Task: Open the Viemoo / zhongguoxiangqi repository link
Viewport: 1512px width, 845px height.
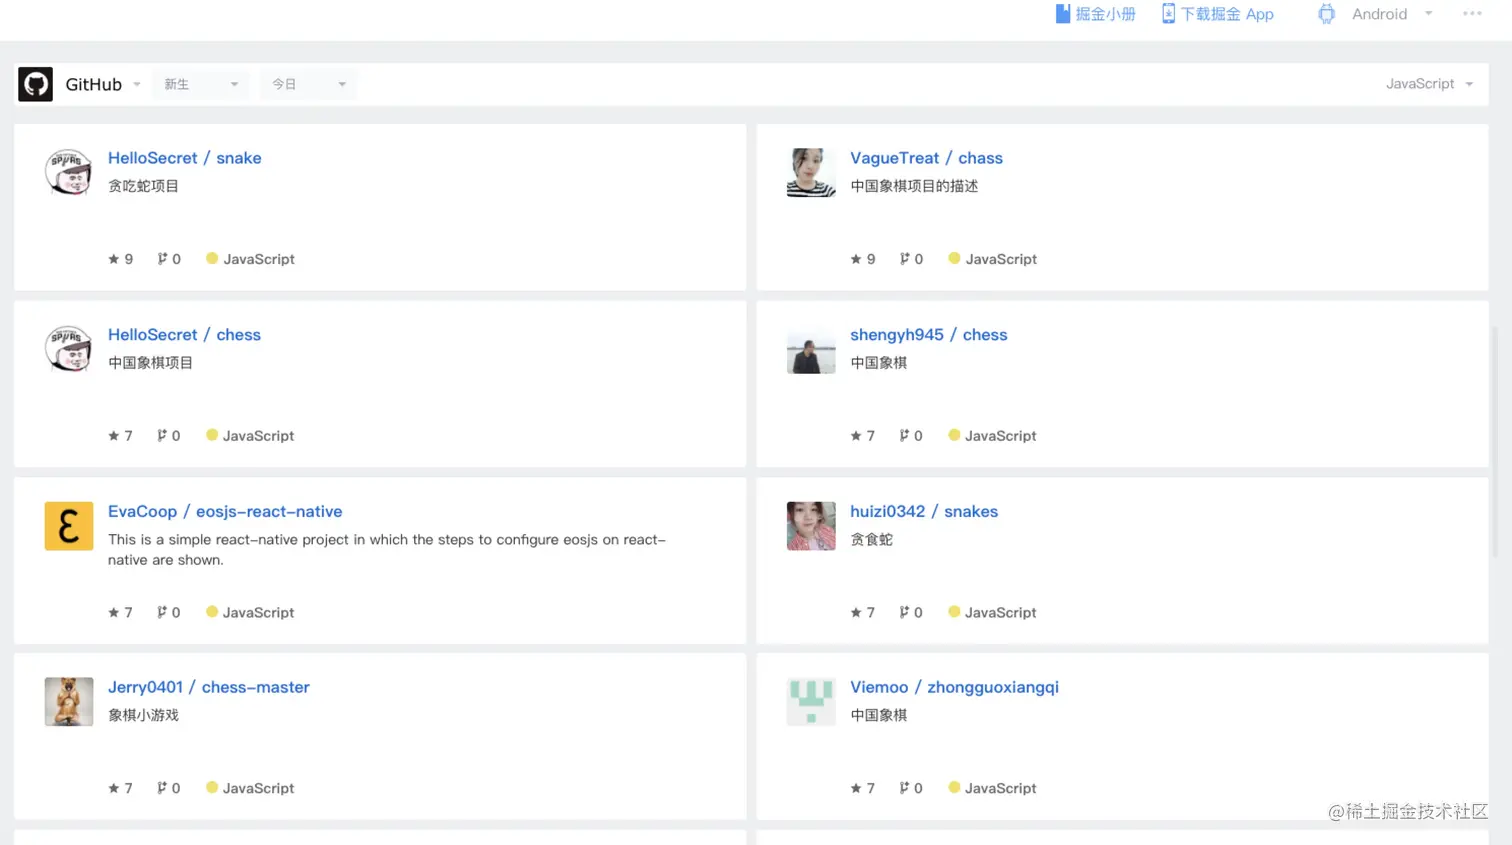Action: tap(954, 687)
